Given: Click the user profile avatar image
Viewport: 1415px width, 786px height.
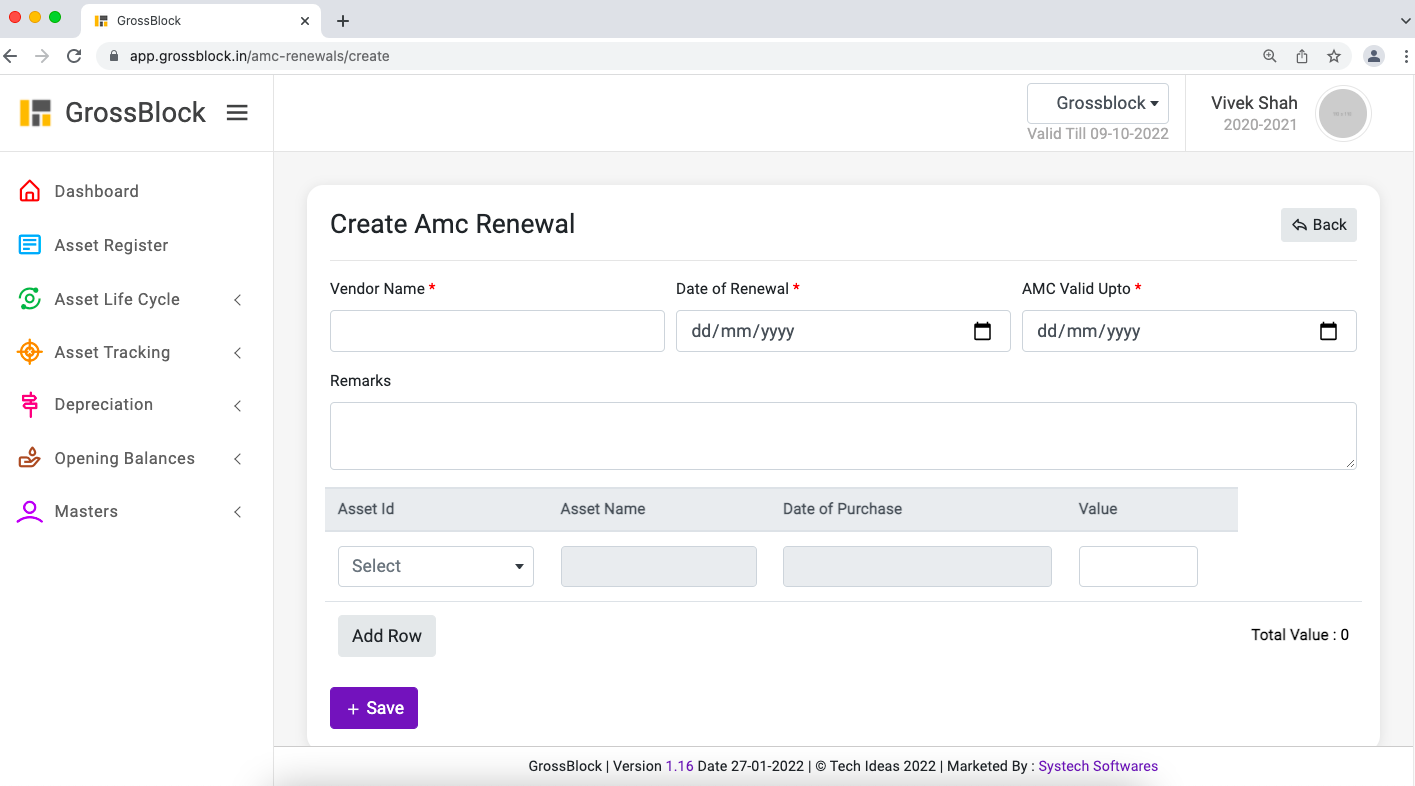Looking at the screenshot, I should tap(1342, 114).
